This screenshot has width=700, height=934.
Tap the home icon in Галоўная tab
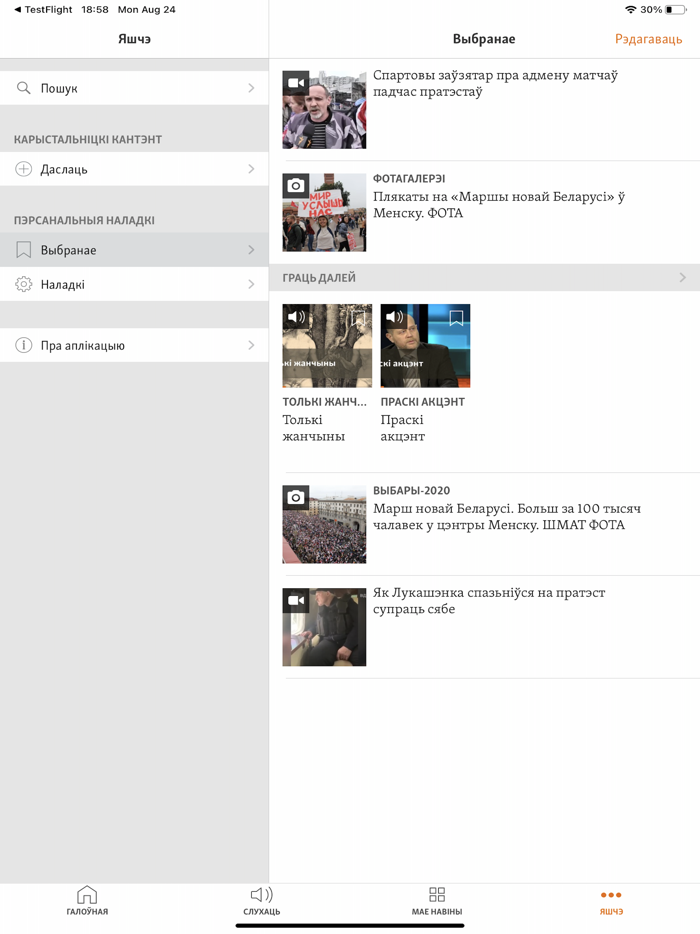click(87, 894)
